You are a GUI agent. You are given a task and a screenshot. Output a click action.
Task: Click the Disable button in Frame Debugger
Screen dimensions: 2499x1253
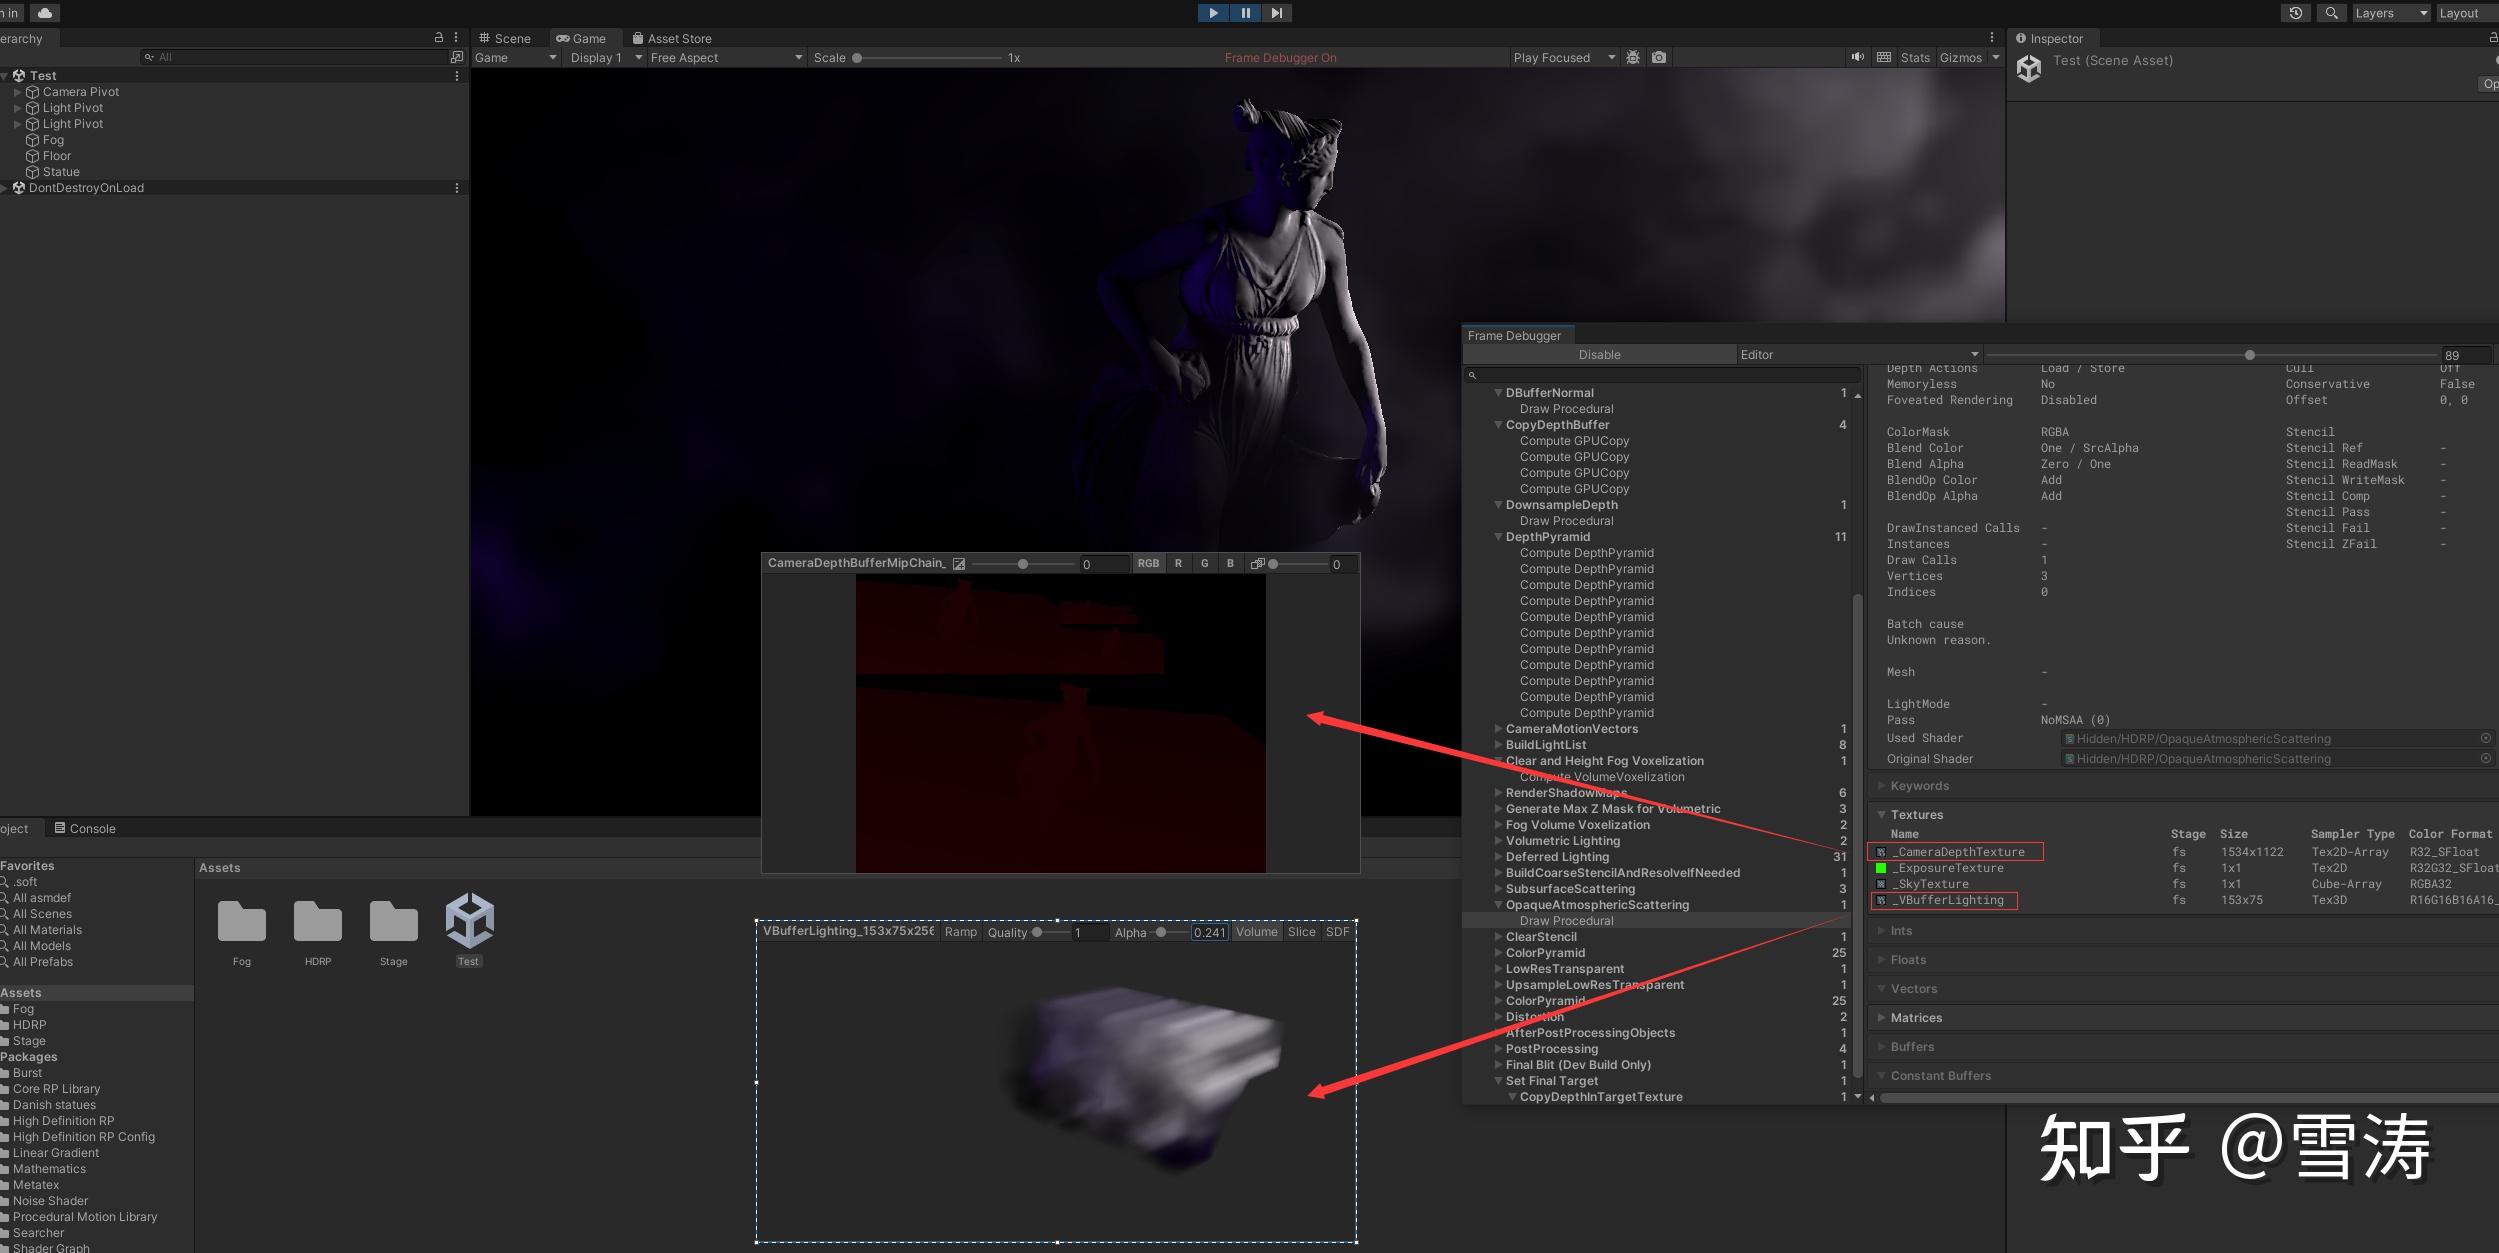point(1599,355)
